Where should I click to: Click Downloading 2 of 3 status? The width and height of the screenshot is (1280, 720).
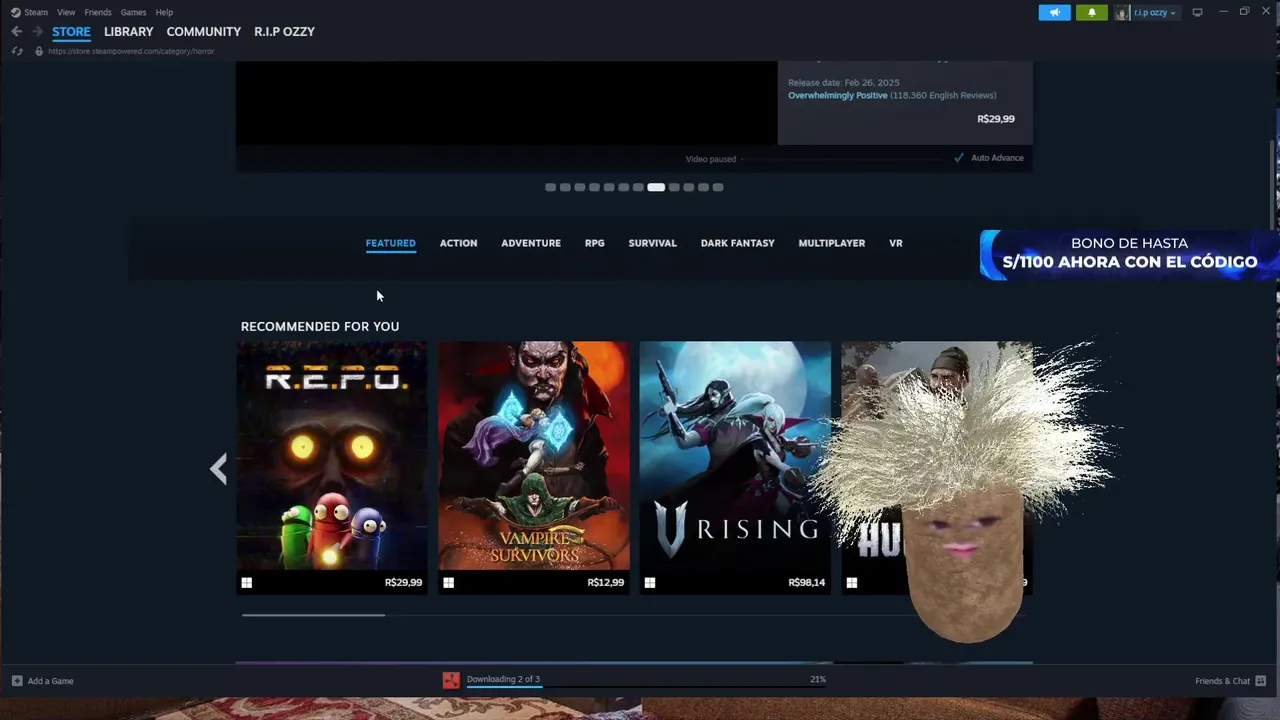coord(503,679)
